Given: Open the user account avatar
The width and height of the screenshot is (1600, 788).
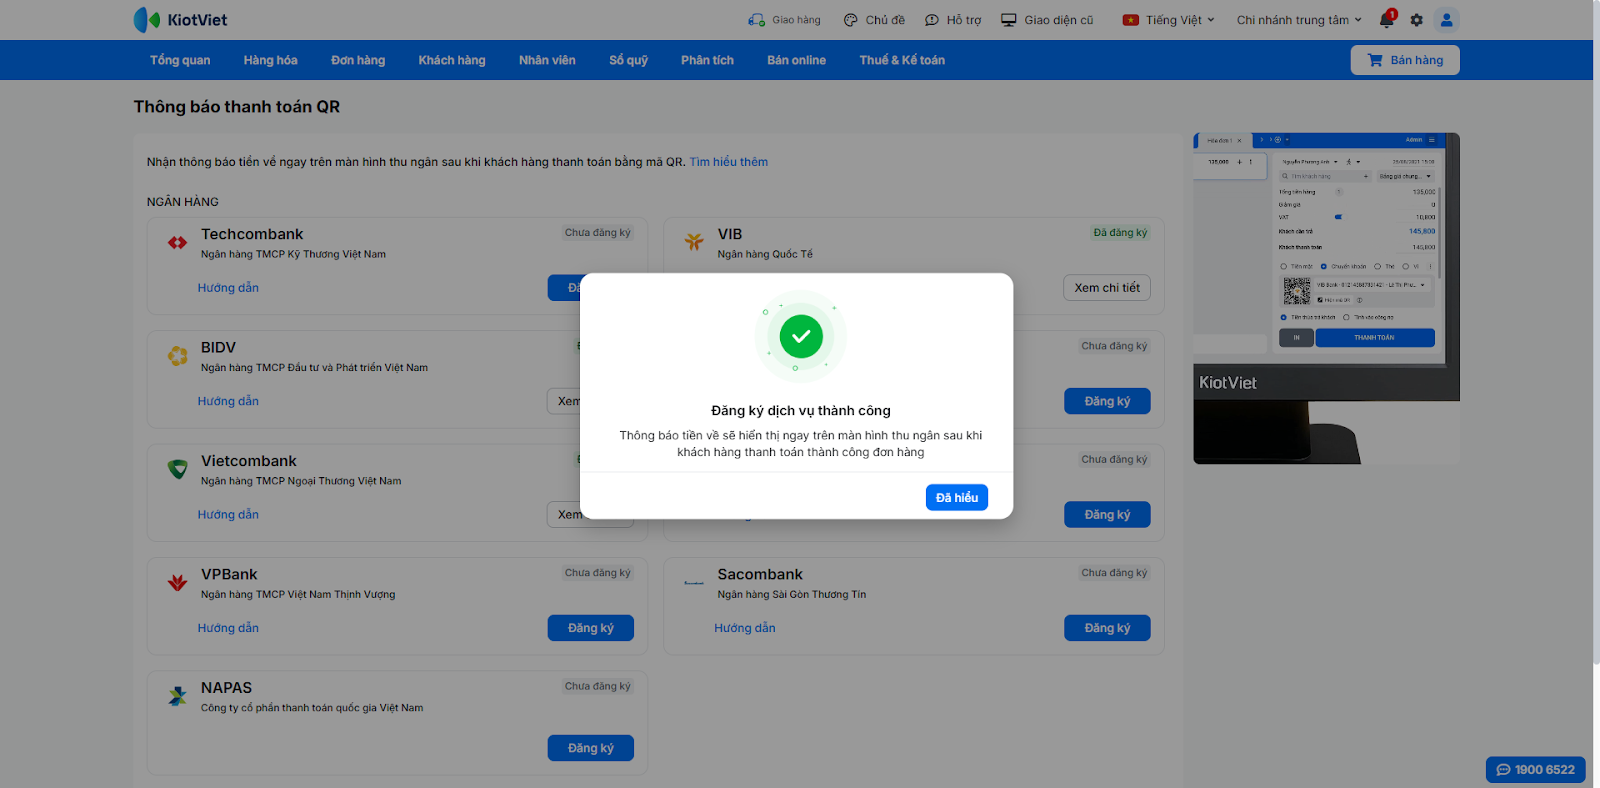Looking at the screenshot, I should coord(1446,20).
